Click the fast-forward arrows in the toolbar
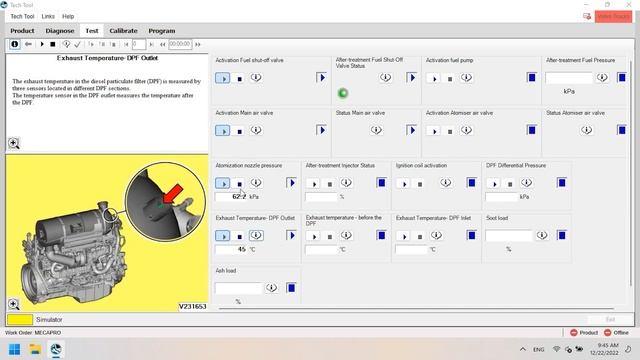Screen dimensions: 640x360 click(198, 44)
